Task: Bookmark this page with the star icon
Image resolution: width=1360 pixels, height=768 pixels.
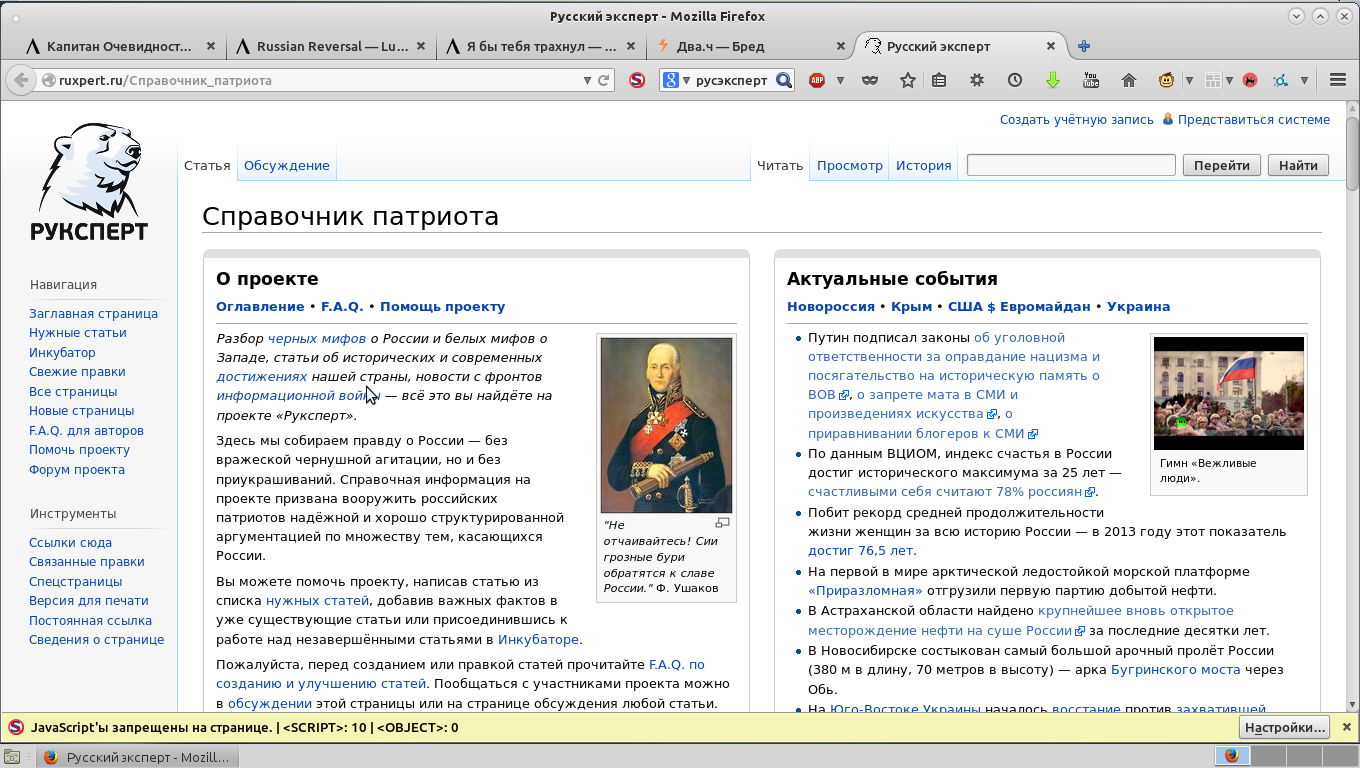Action: tap(907, 80)
